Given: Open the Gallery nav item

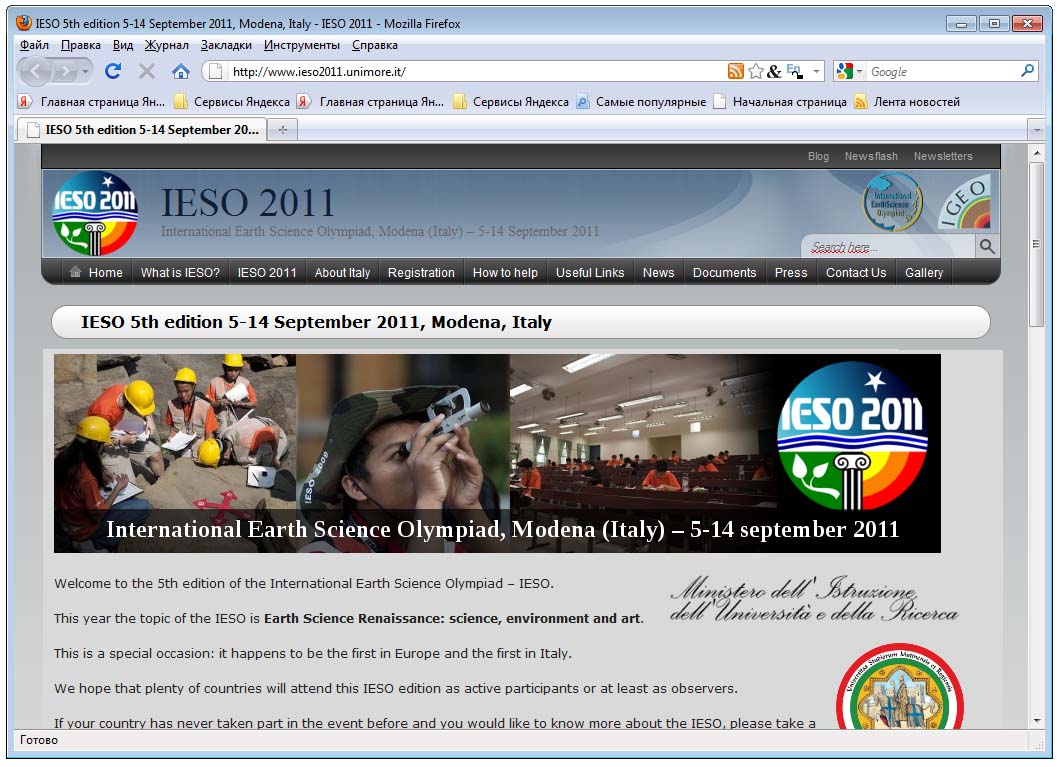Looking at the screenshot, I should (x=924, y=272).
